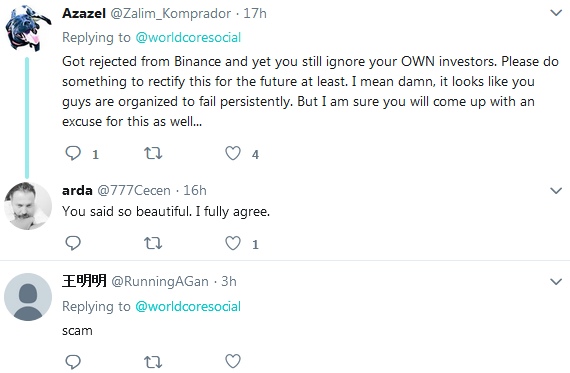Click the default gray avatar of RunningAGan
The image size is (570, 373).
(28, 297)
